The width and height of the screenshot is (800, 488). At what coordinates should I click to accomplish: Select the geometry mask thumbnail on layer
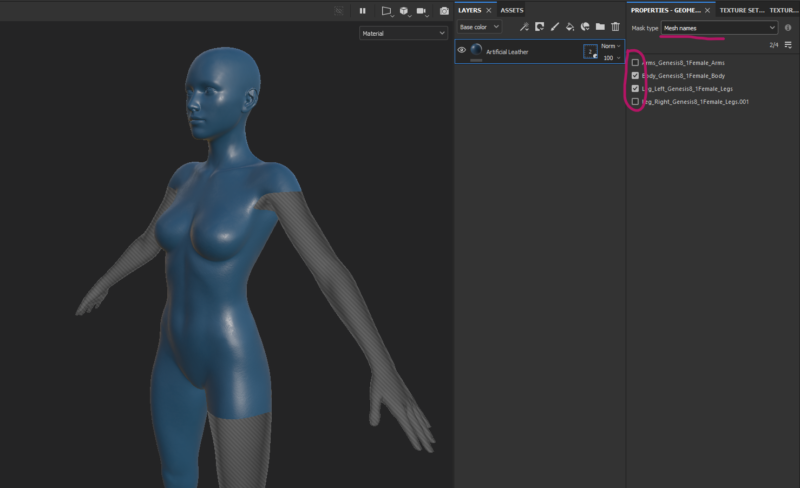point(590,52)
